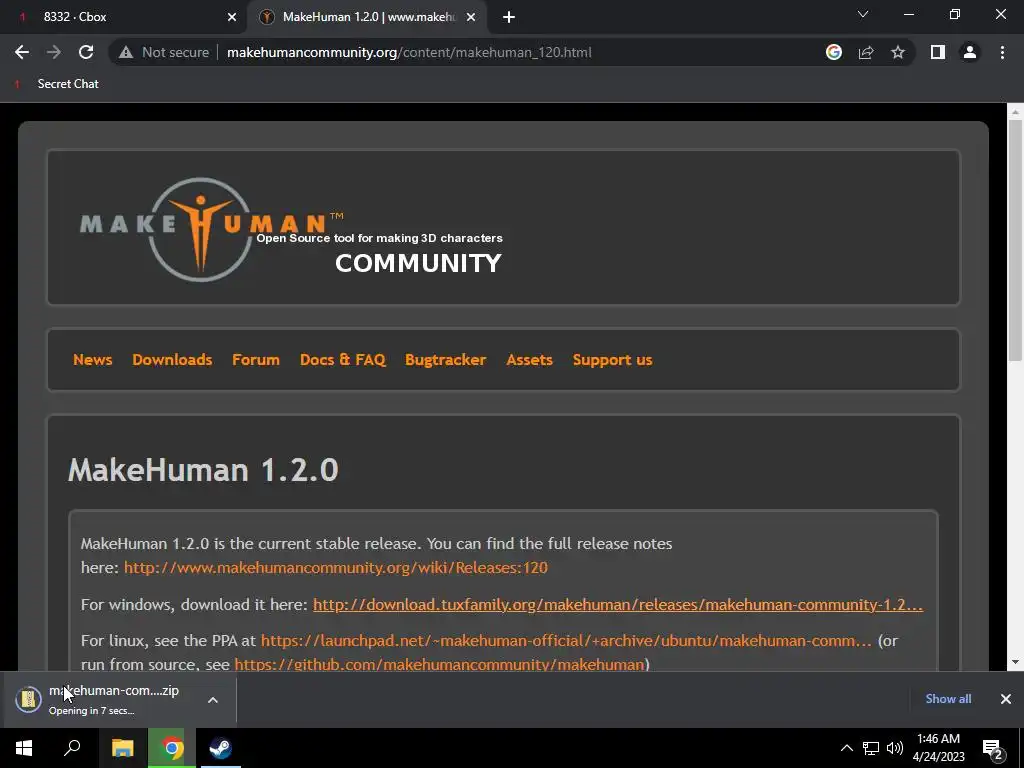Open the Chrome side panel
This screenshot has height=768, width=1024.
coord(938,52)
